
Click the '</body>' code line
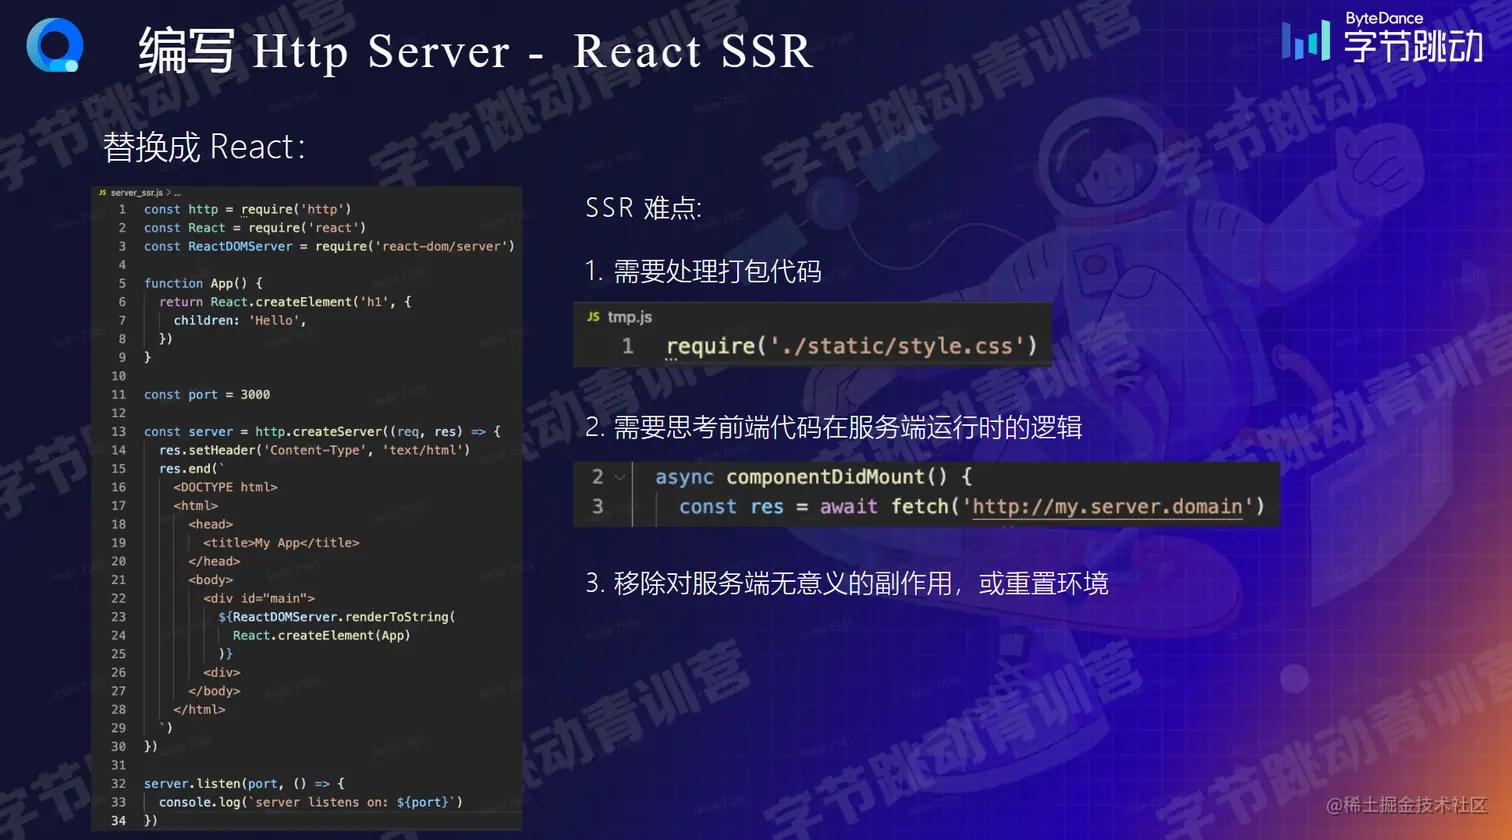(x=214, y=691)
